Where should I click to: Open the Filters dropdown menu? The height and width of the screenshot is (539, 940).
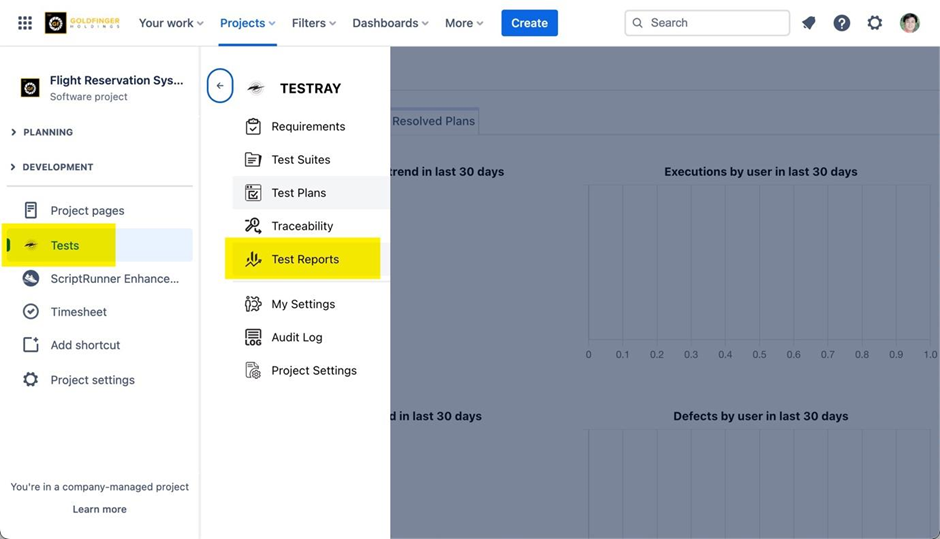[x=313, y=23]
